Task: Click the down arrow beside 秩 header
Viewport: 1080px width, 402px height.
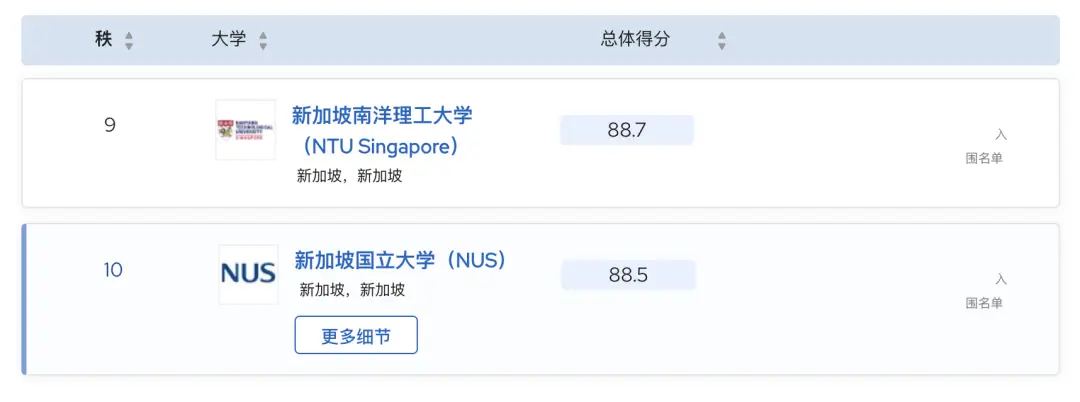Action: click(x=128, y=46)
